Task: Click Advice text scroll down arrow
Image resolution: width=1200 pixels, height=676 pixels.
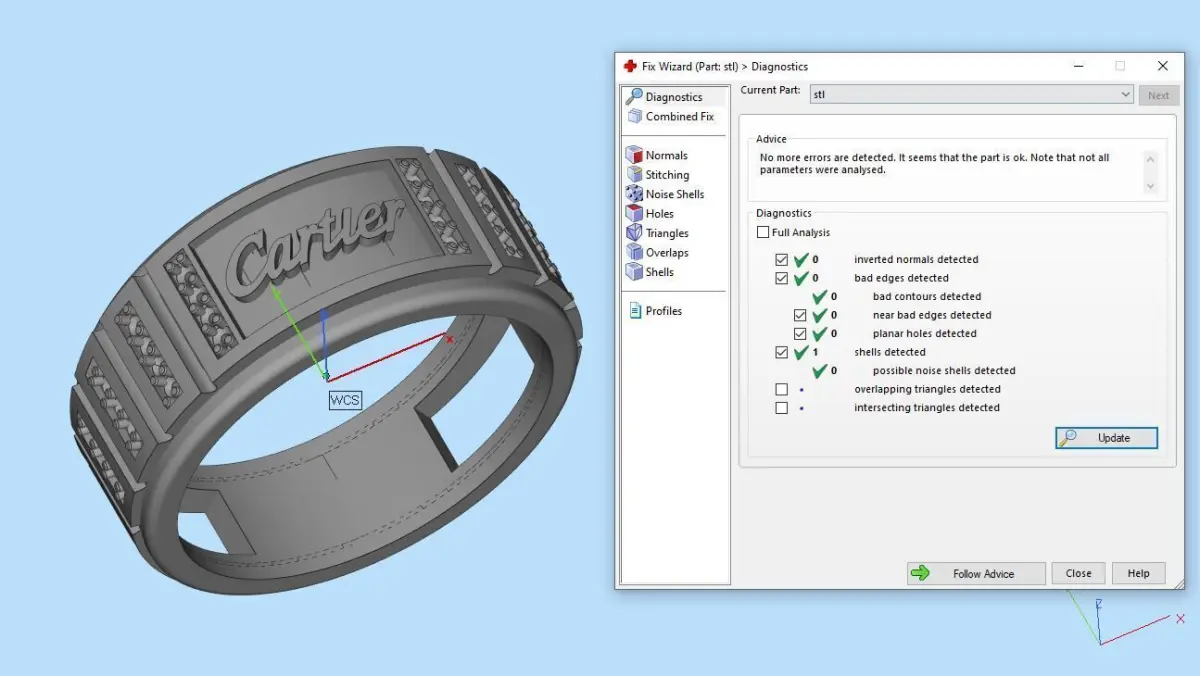Action: point(1150,186)
